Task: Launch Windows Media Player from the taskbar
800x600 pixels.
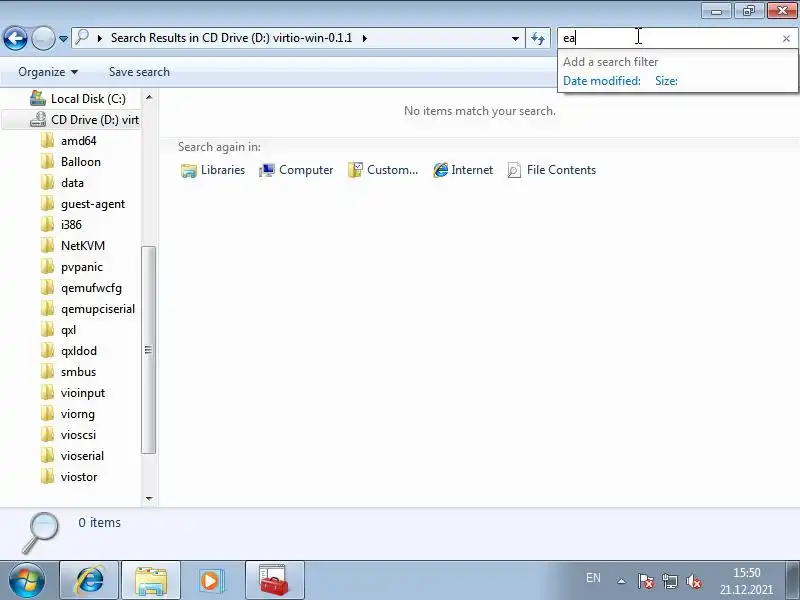Action: (x=210, y=580)
